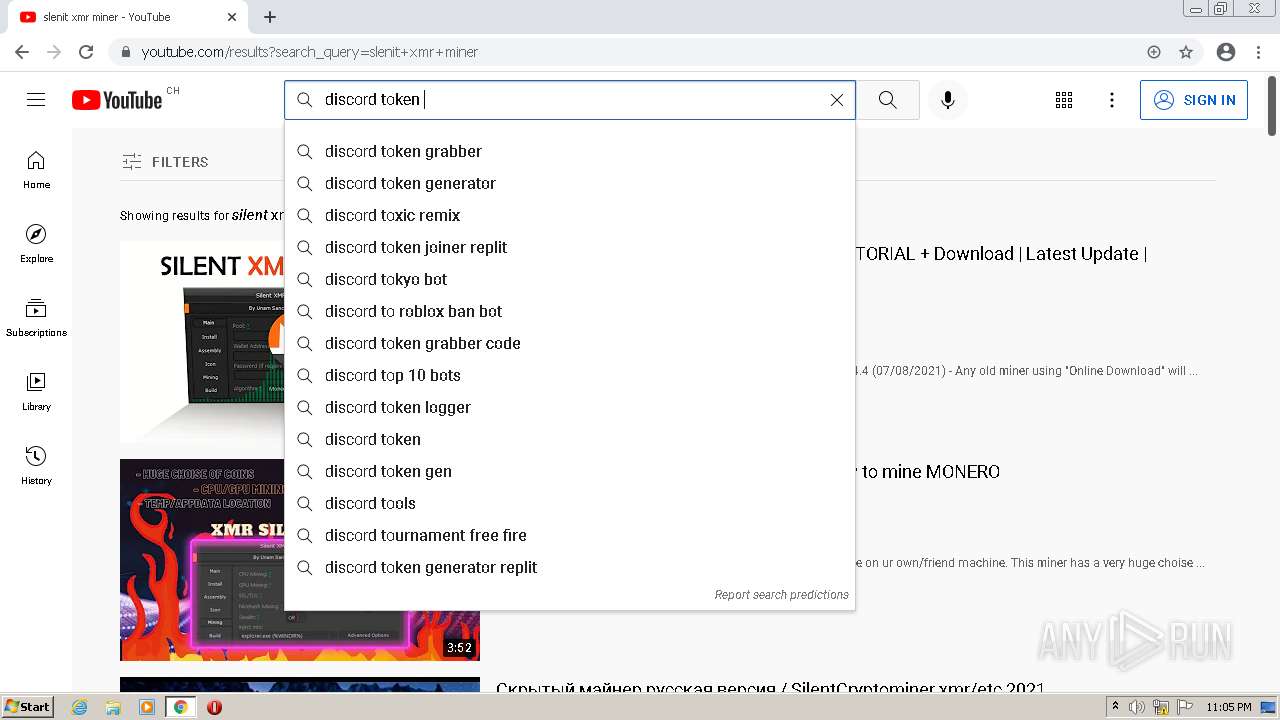
Task: Choose suggestion 'discord toxic remix'
Action: [x=570, y=215]
